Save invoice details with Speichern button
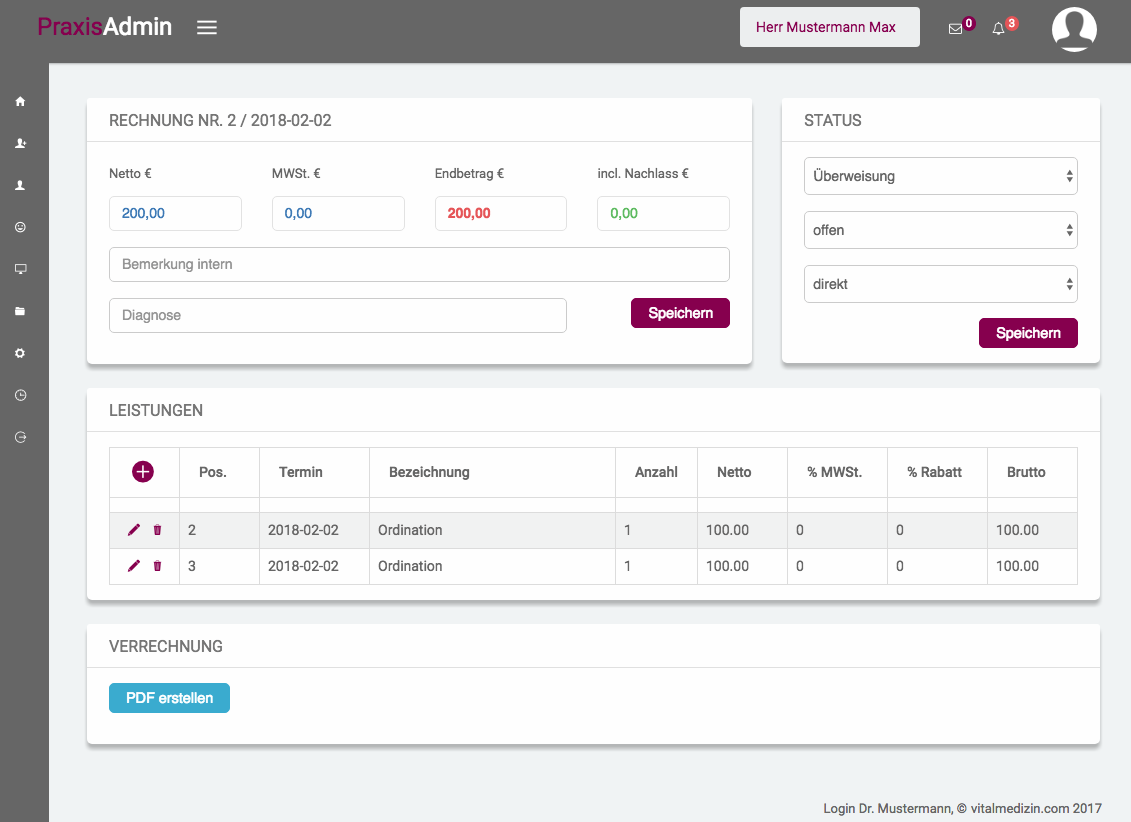The image size is (1131, 822). click(x=680, y=313)
